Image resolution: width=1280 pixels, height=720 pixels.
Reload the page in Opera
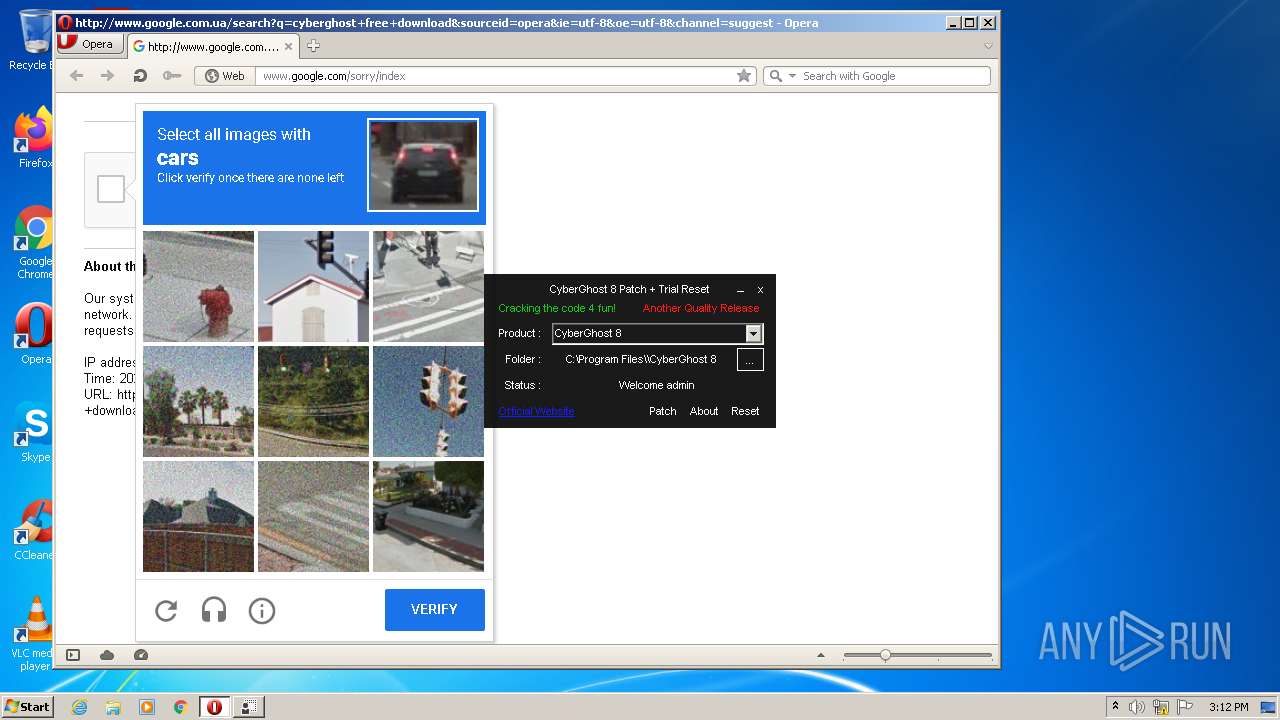pyautogui.click(x=140, y=76)
